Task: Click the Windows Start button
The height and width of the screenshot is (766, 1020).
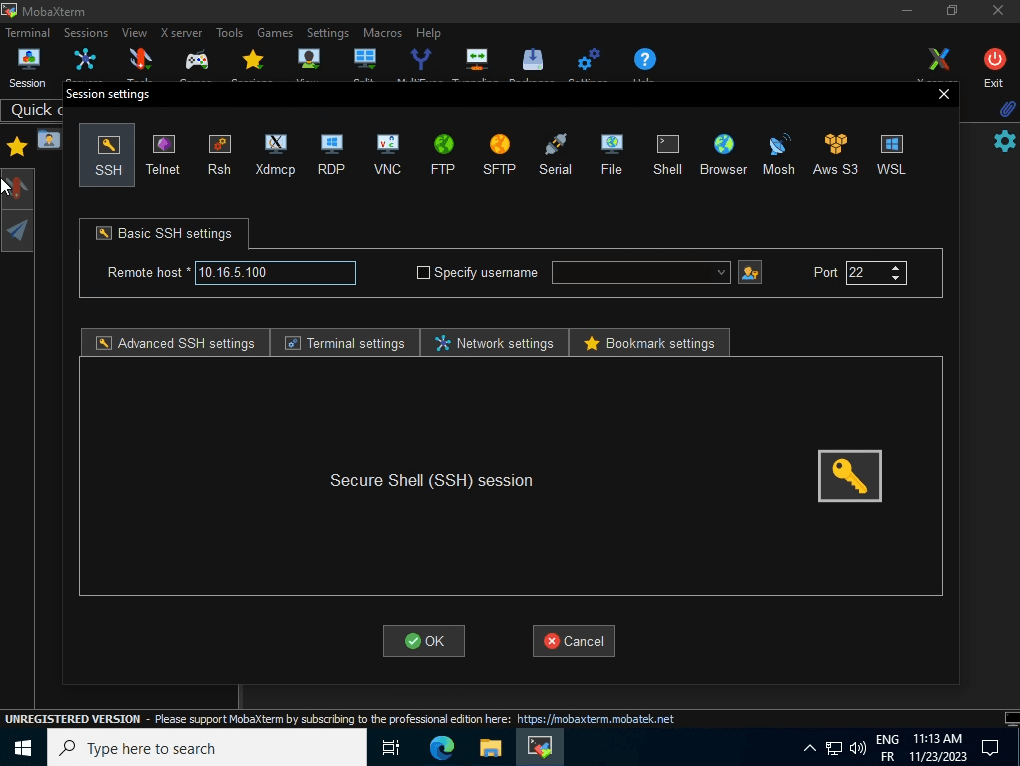Action: click(x=23, y=748)
